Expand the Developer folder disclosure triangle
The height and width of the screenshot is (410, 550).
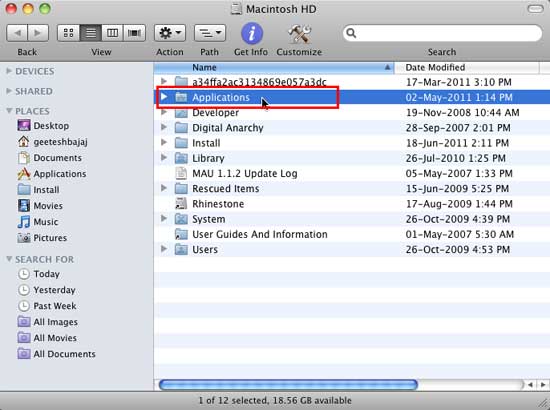[164, 112]
